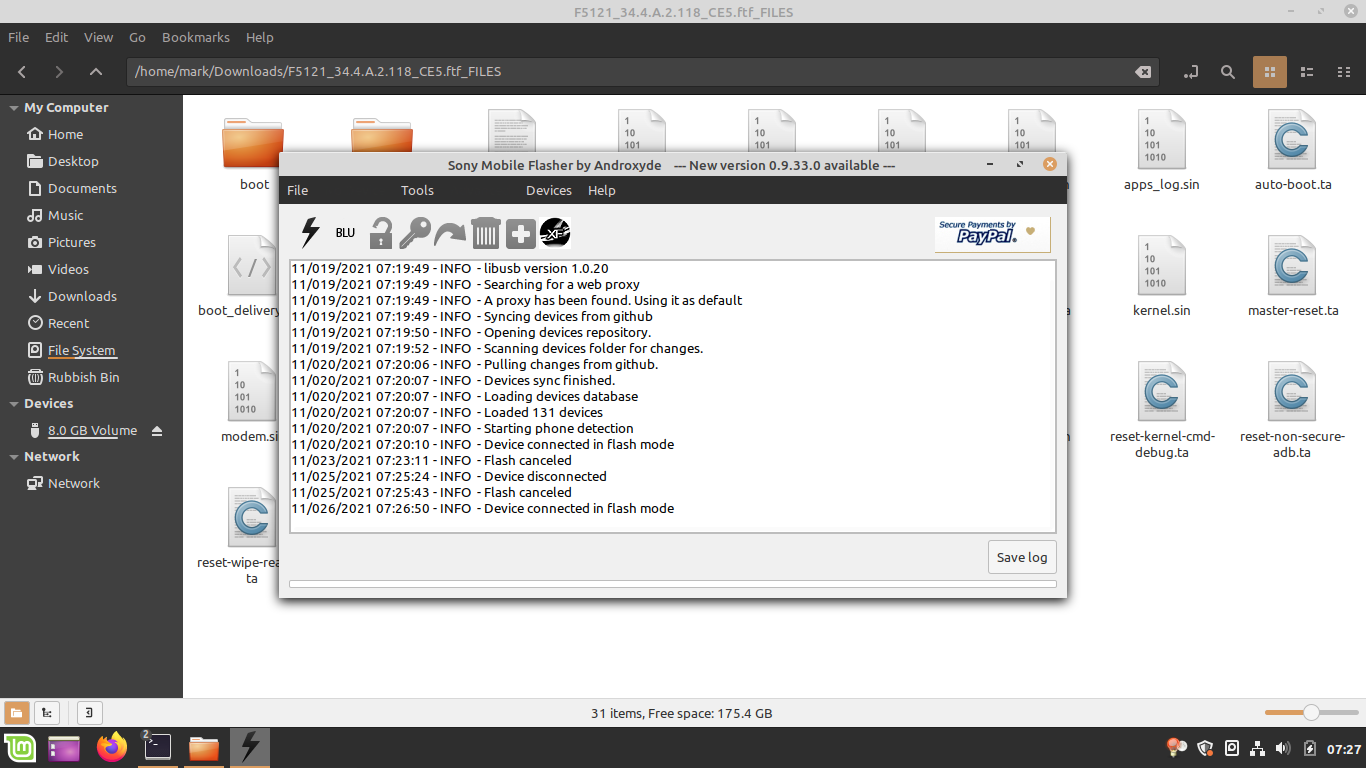
Task: Clear the location path entry
Action: (1142, 72)
